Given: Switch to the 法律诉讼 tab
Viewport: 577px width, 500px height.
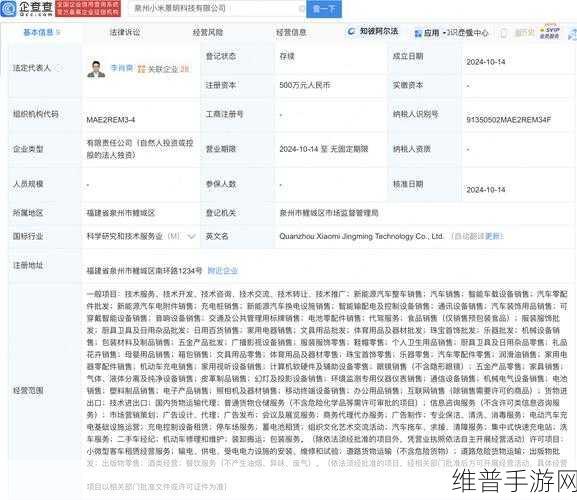Looking at the screenshot, I should coord(125,32).
